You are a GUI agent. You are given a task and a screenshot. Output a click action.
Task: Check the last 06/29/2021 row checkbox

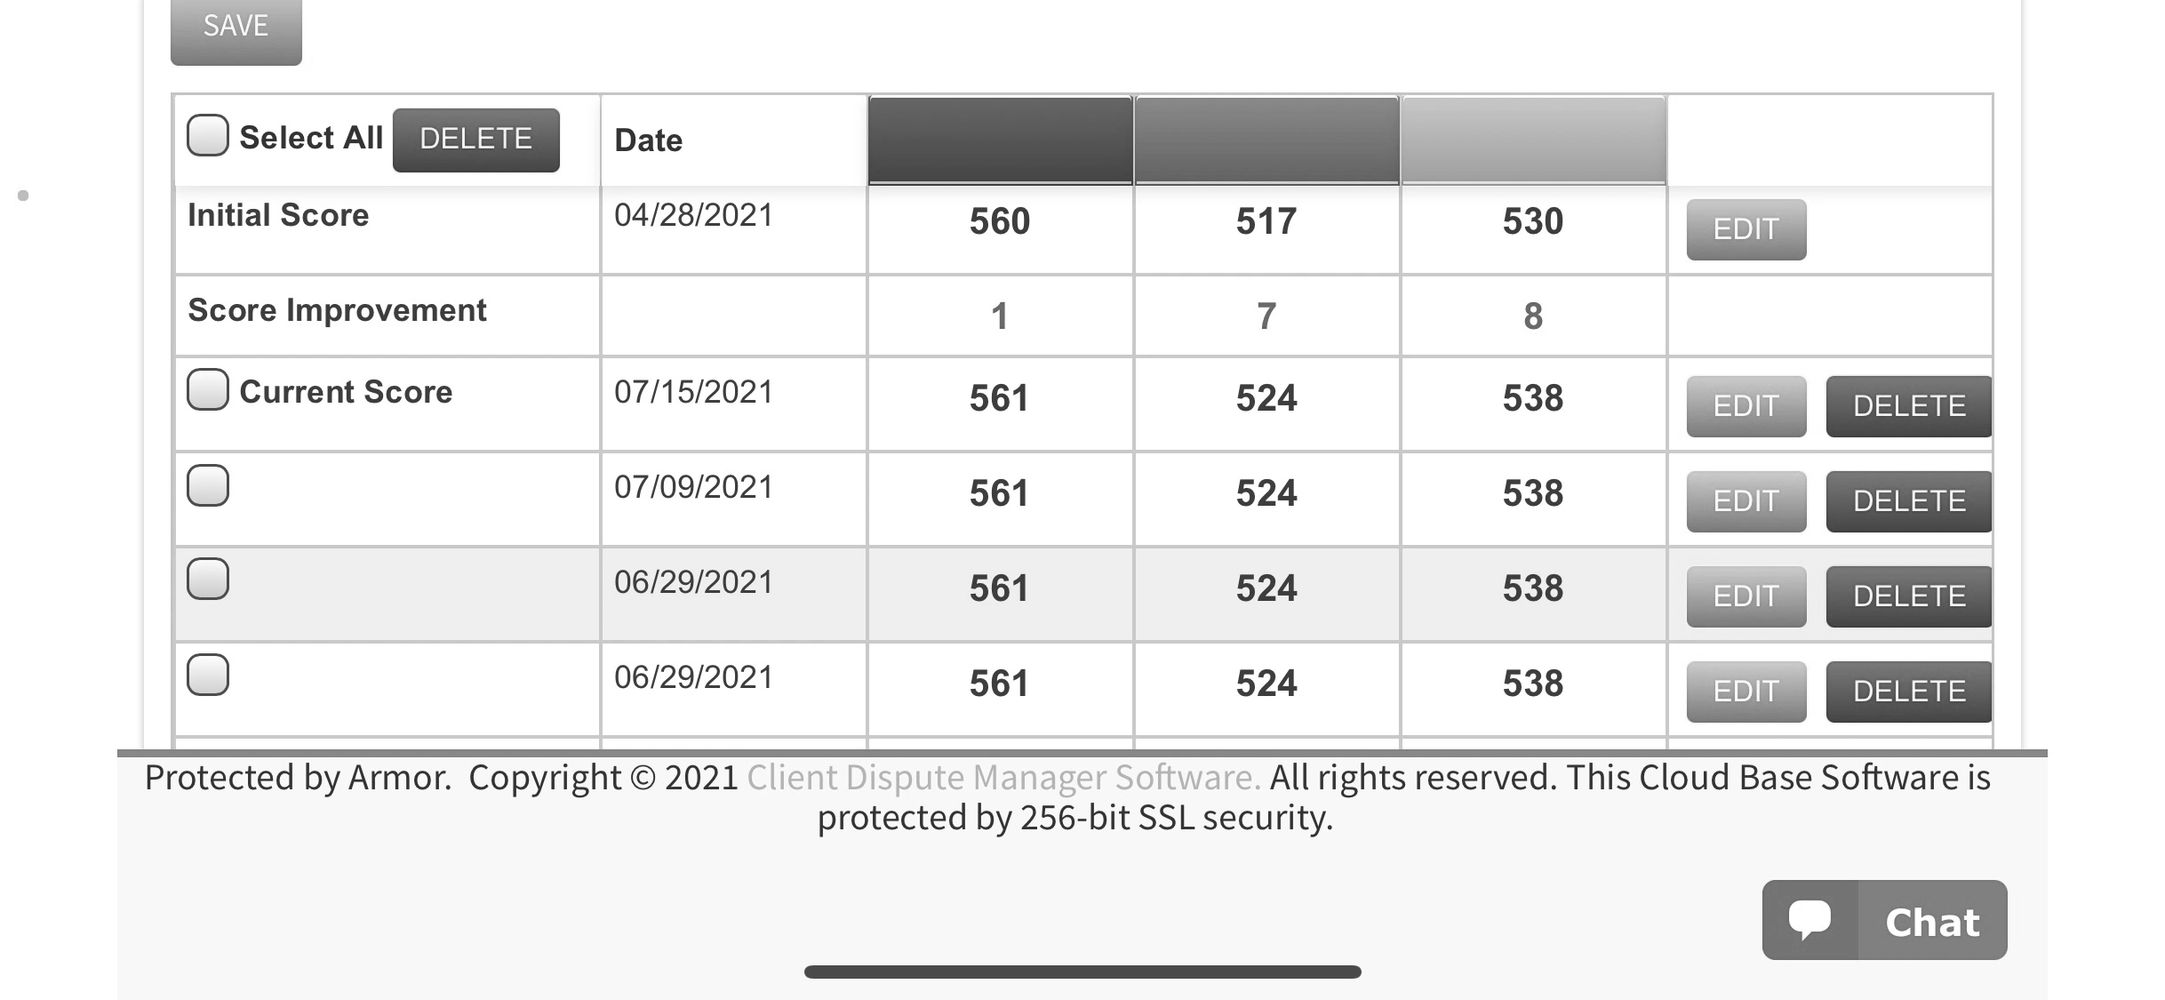(208, 675)
